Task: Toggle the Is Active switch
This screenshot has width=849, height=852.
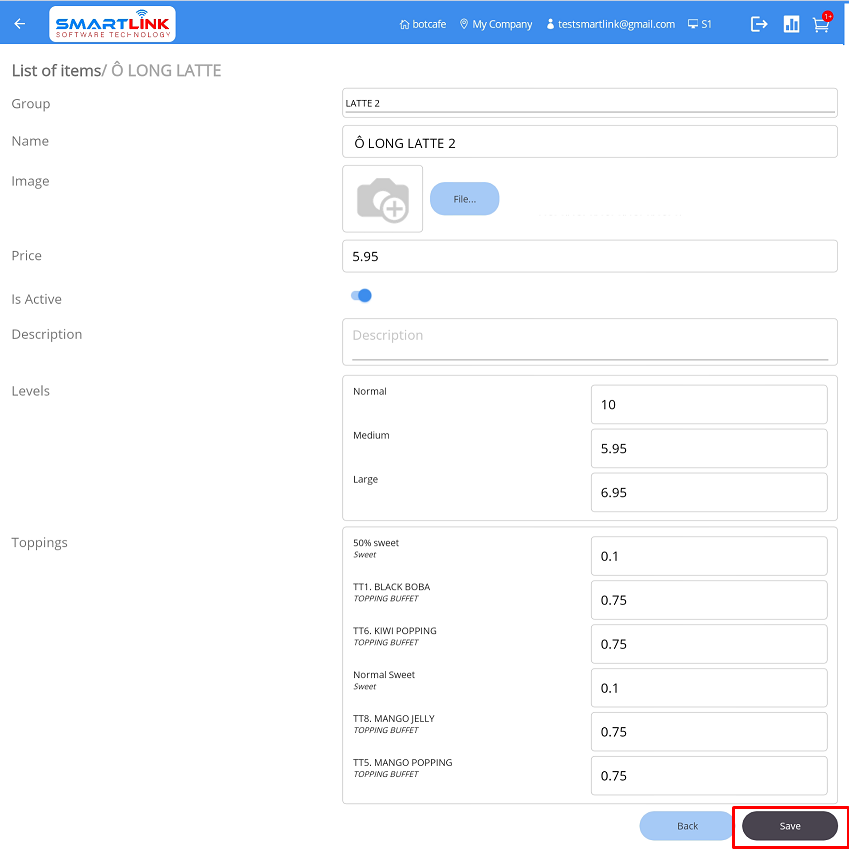Action: (x=361, y=296)
